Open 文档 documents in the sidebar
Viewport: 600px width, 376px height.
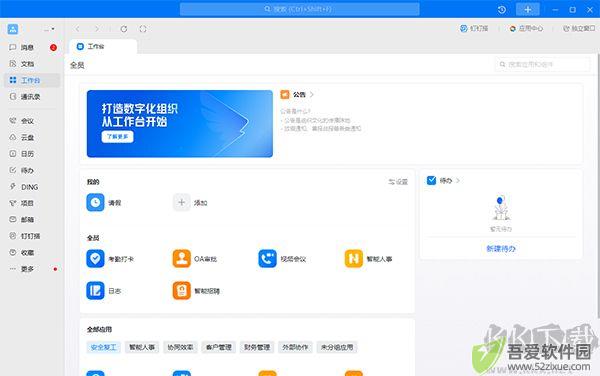[x=27, y=64]
